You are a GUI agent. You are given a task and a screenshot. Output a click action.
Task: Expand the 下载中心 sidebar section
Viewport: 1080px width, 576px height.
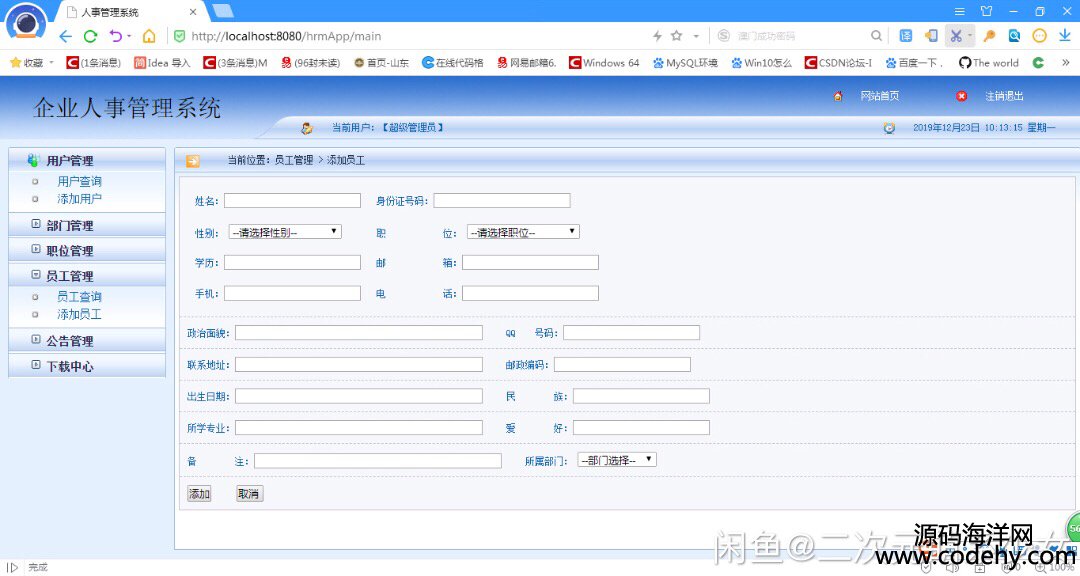[x=70, y=366]
